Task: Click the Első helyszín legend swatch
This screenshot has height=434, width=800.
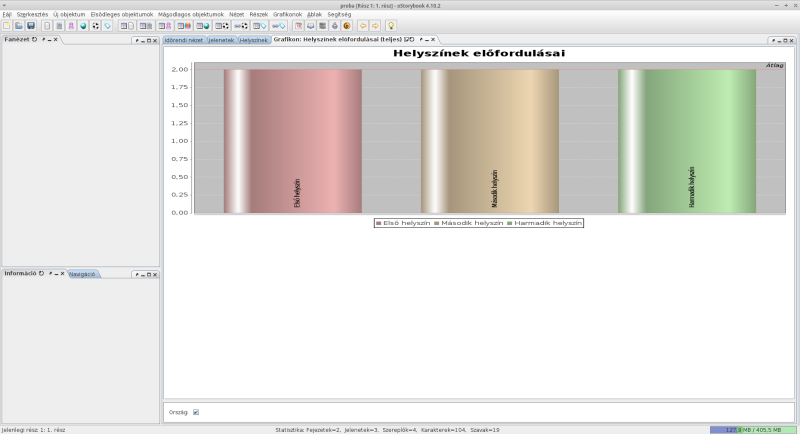Action: (x=379, y=223)
